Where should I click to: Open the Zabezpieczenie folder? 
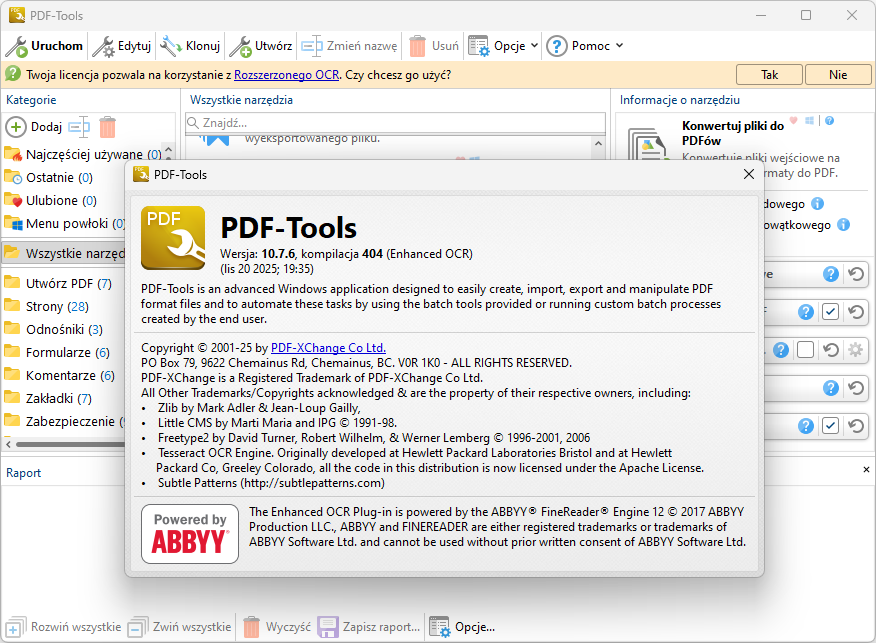click(64, 421)
